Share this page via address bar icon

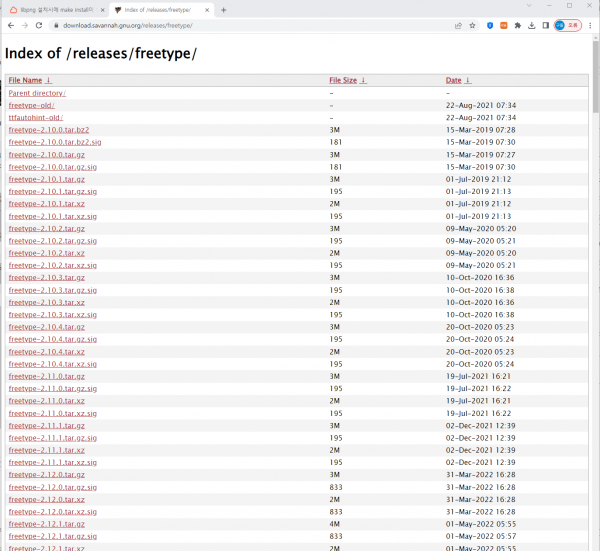(x=458, y=26)
